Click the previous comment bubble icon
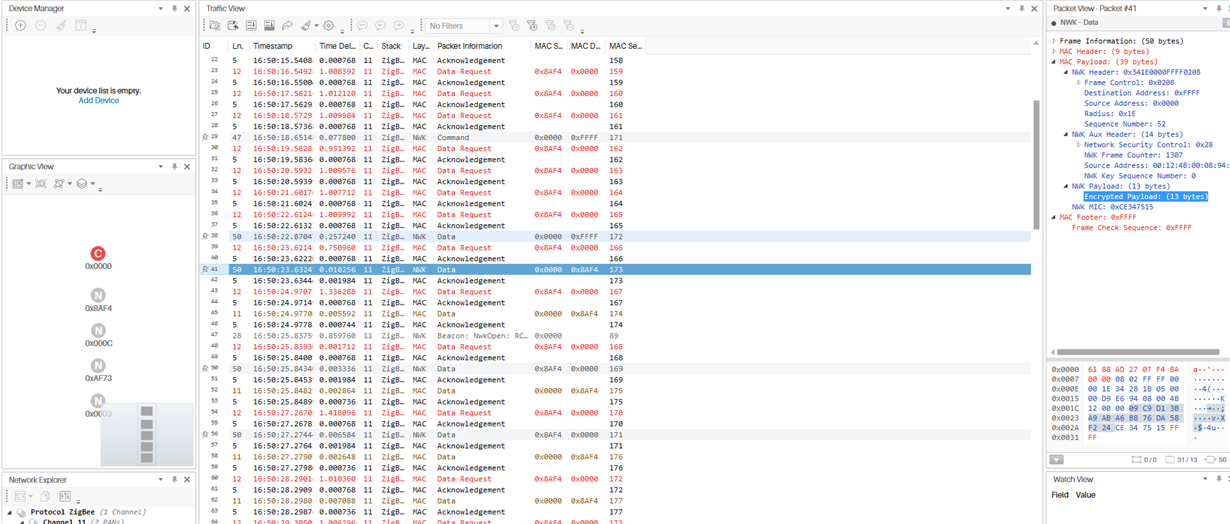Viewport: 1230px width, 524px height. pyautogui.click(x=380, y=25)
